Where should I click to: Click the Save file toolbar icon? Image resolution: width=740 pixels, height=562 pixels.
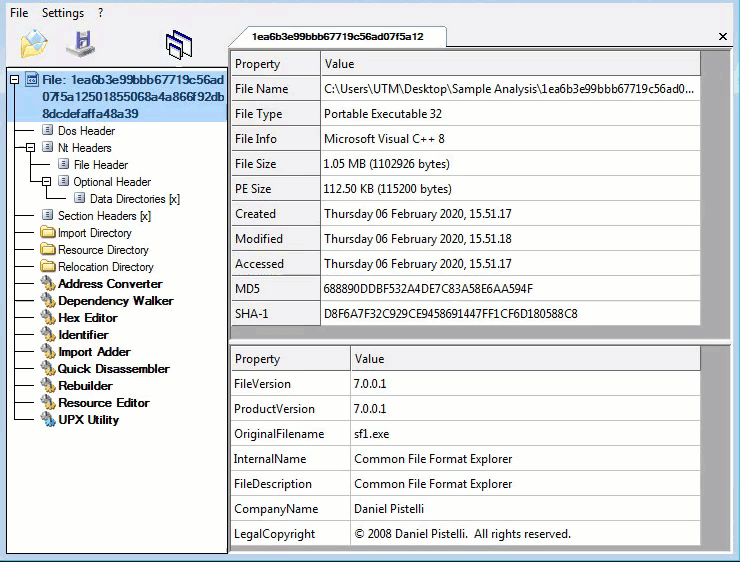[80, 43]
